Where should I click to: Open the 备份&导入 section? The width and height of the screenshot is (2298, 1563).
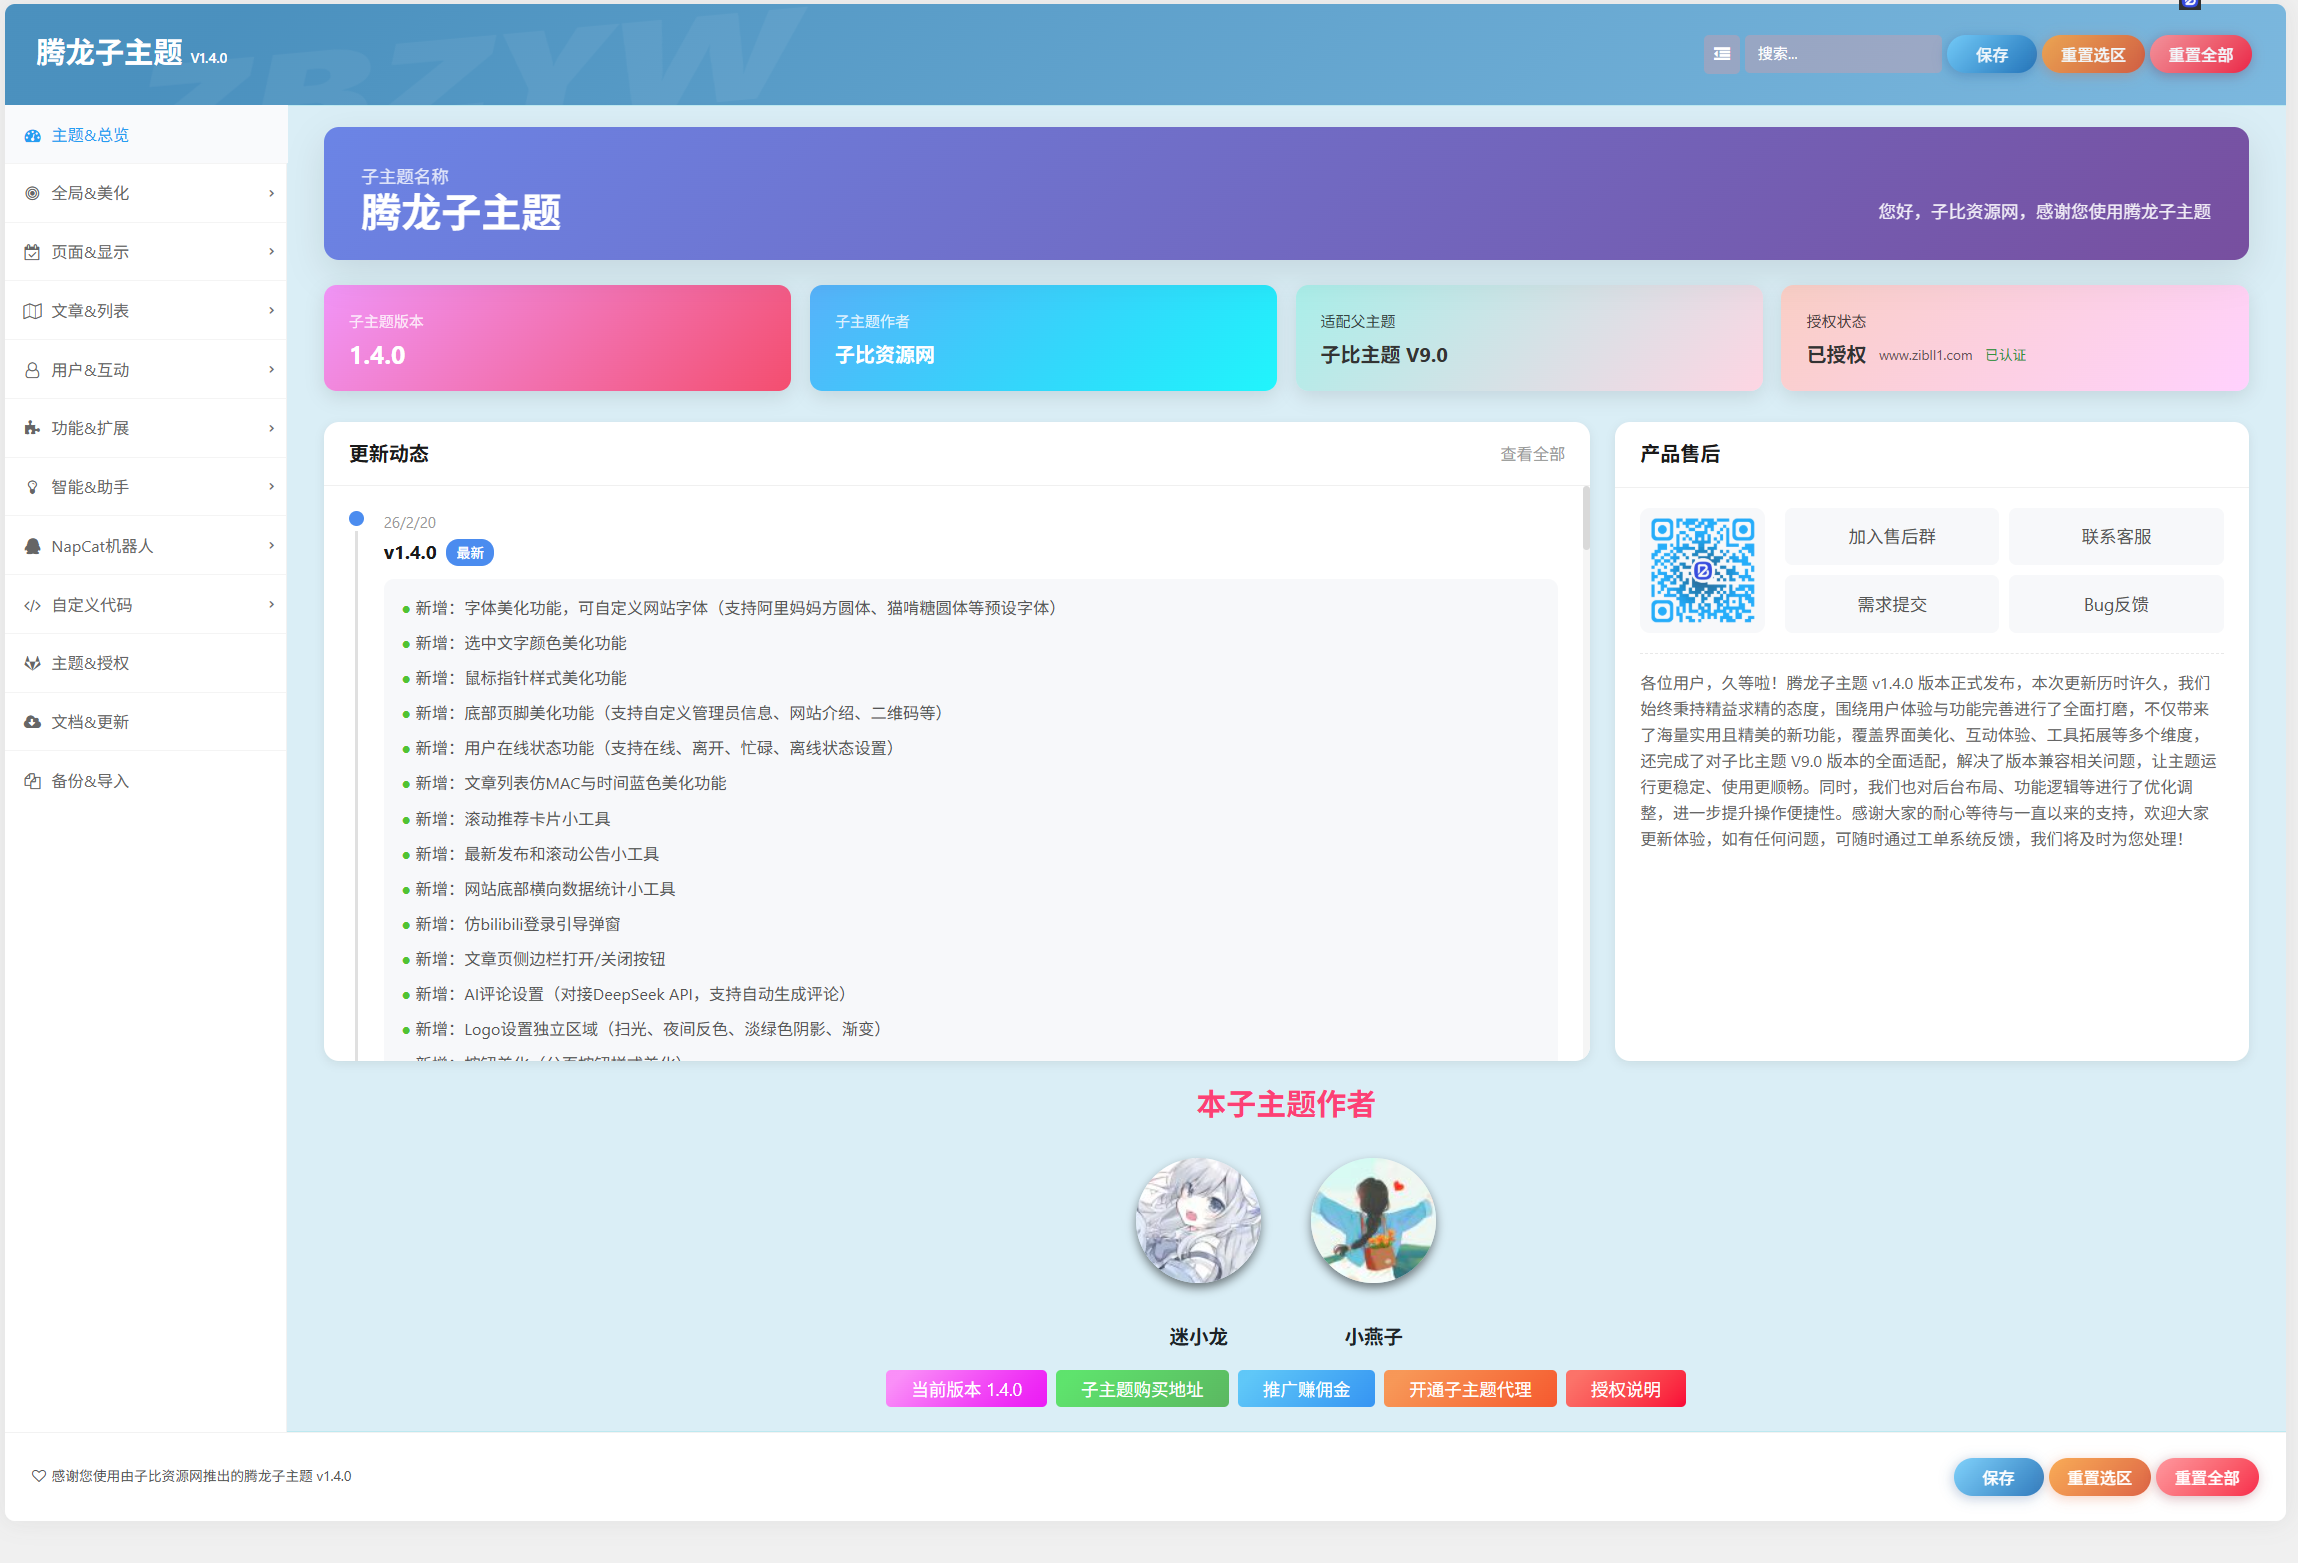[x=146, y=781]
